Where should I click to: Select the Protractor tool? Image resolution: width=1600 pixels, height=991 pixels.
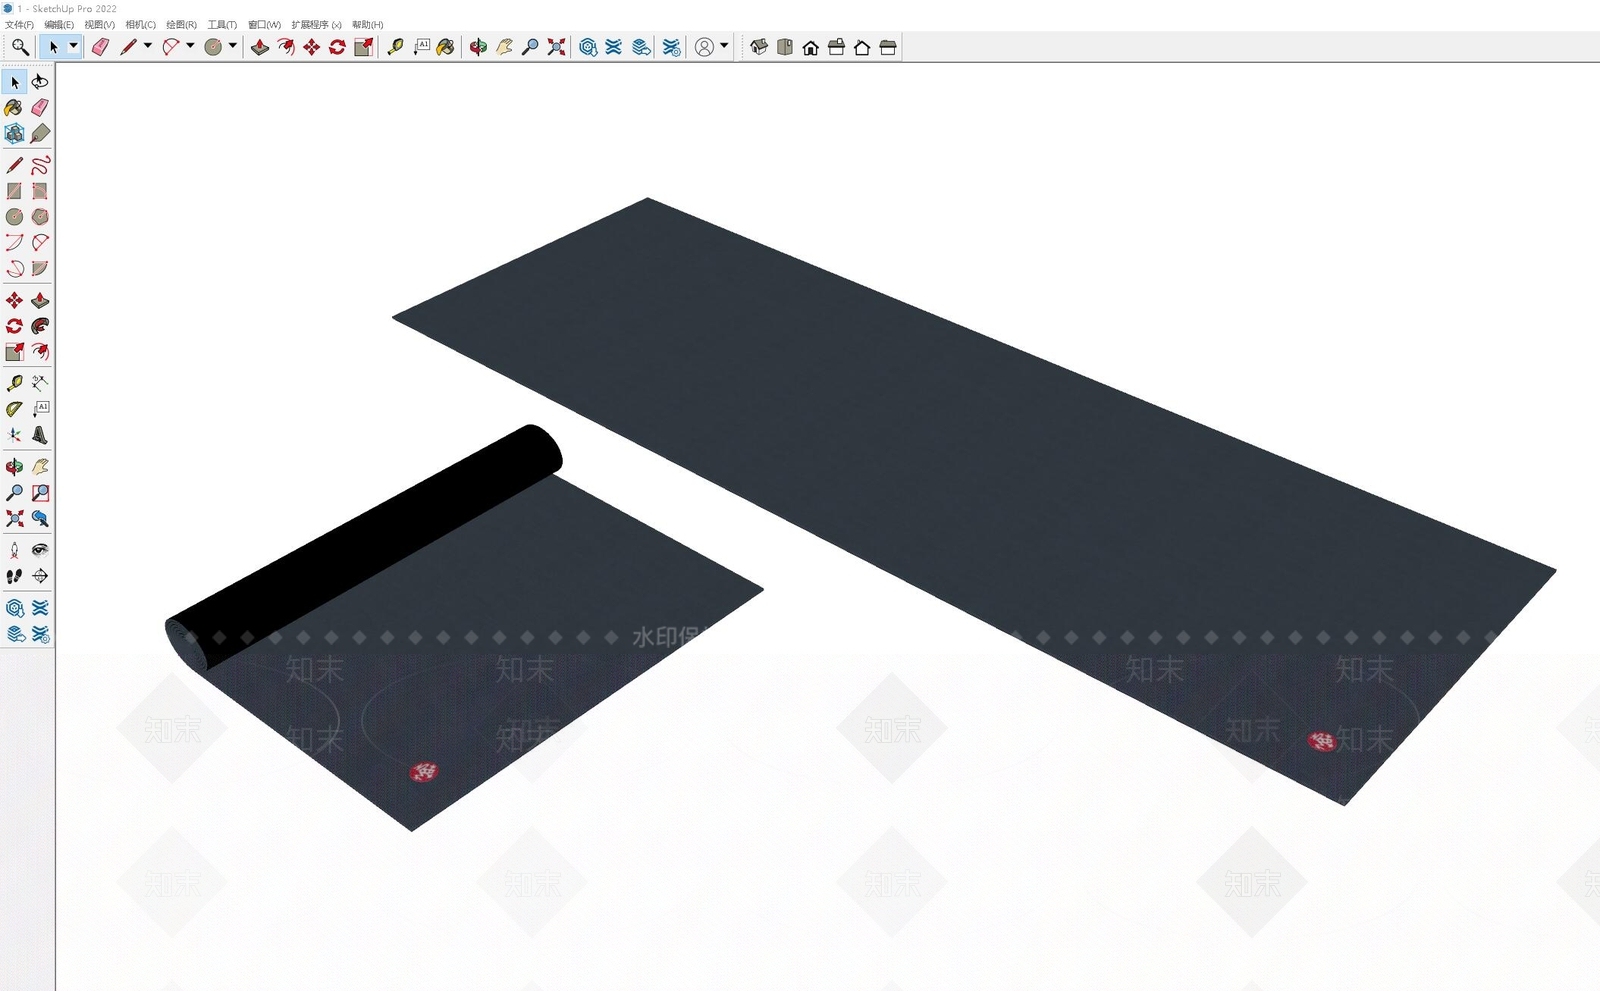click(14, 409)
